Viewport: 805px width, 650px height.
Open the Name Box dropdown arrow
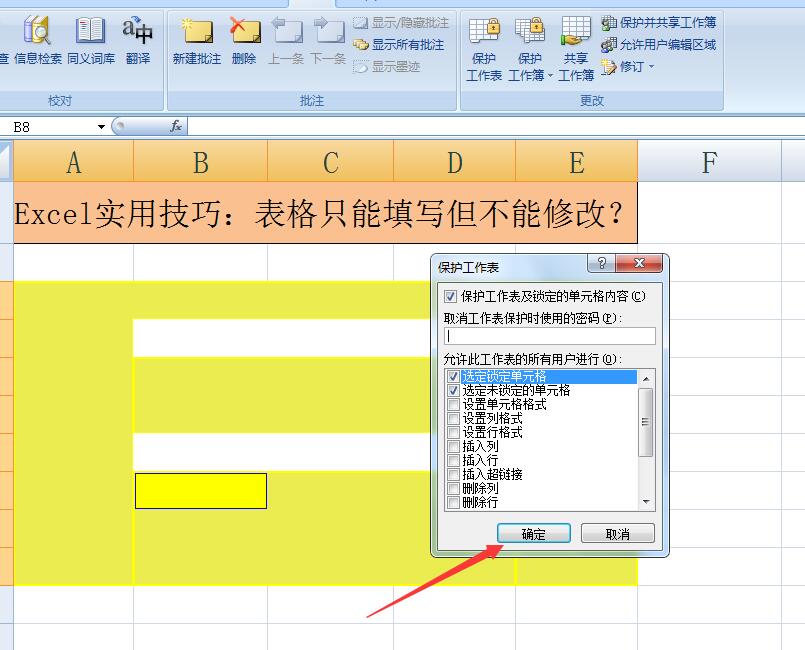[101, 127]
